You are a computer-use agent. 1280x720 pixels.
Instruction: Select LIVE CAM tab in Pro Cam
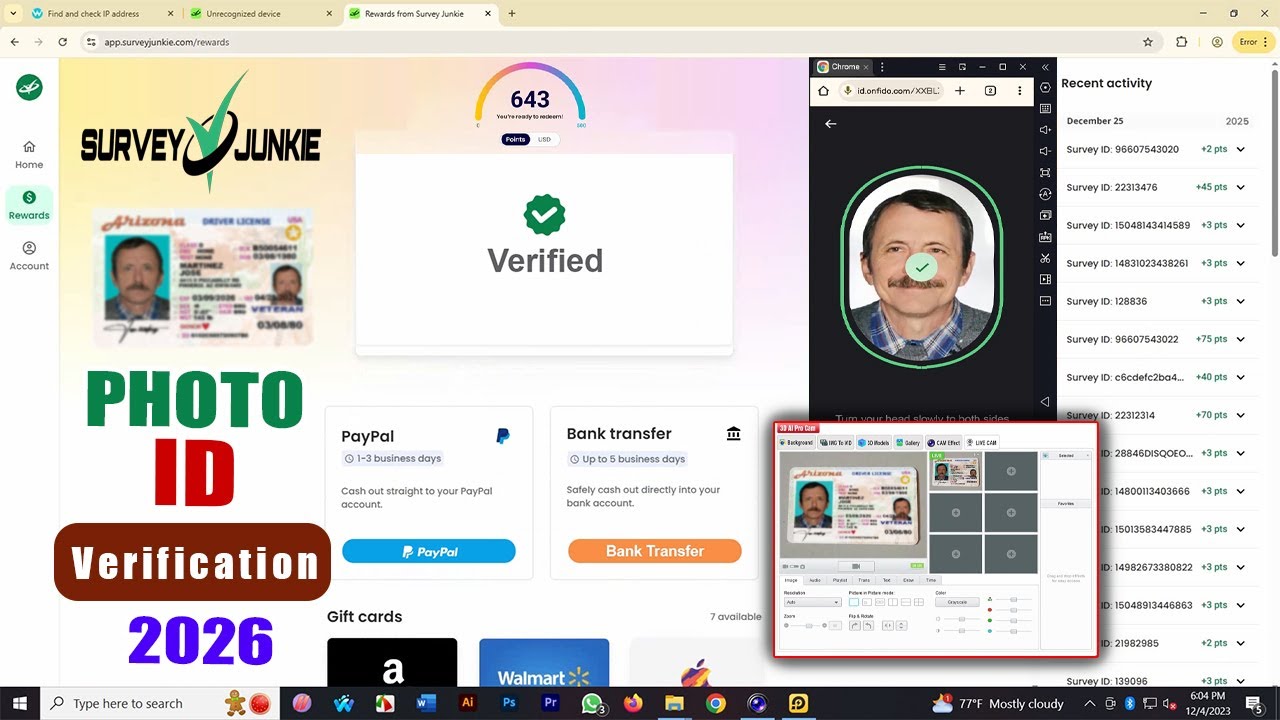[x=982, y=443]
